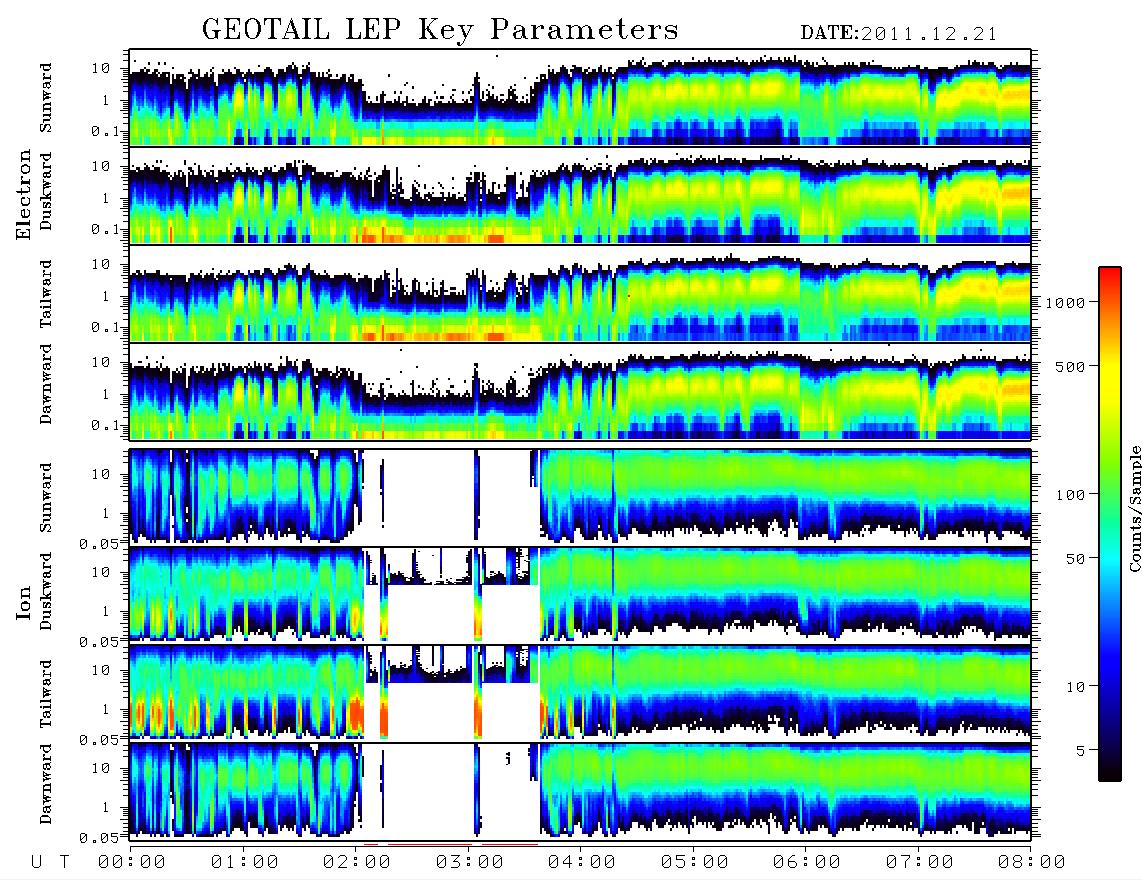Click the Electron Duskward spectrogram panel
The height and width of the screenshot is (880, 1142).
pyautogui.click(x=580, y=195)
